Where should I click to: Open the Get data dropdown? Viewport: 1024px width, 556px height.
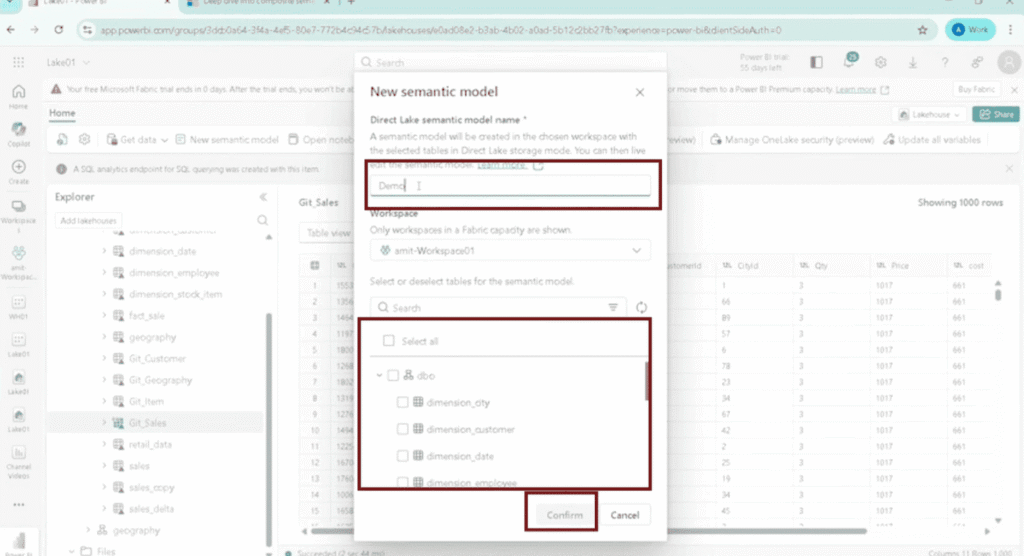[137, 139]
